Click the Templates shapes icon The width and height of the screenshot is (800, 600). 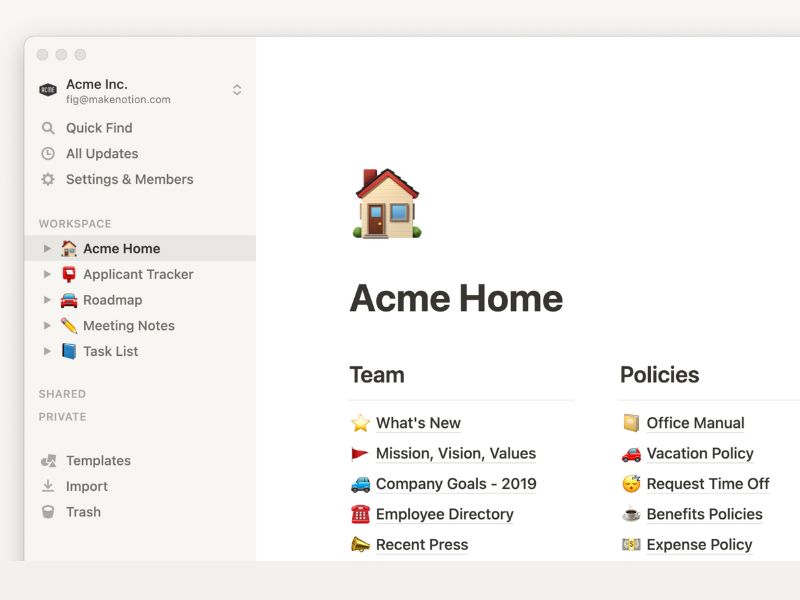point(48,461)
